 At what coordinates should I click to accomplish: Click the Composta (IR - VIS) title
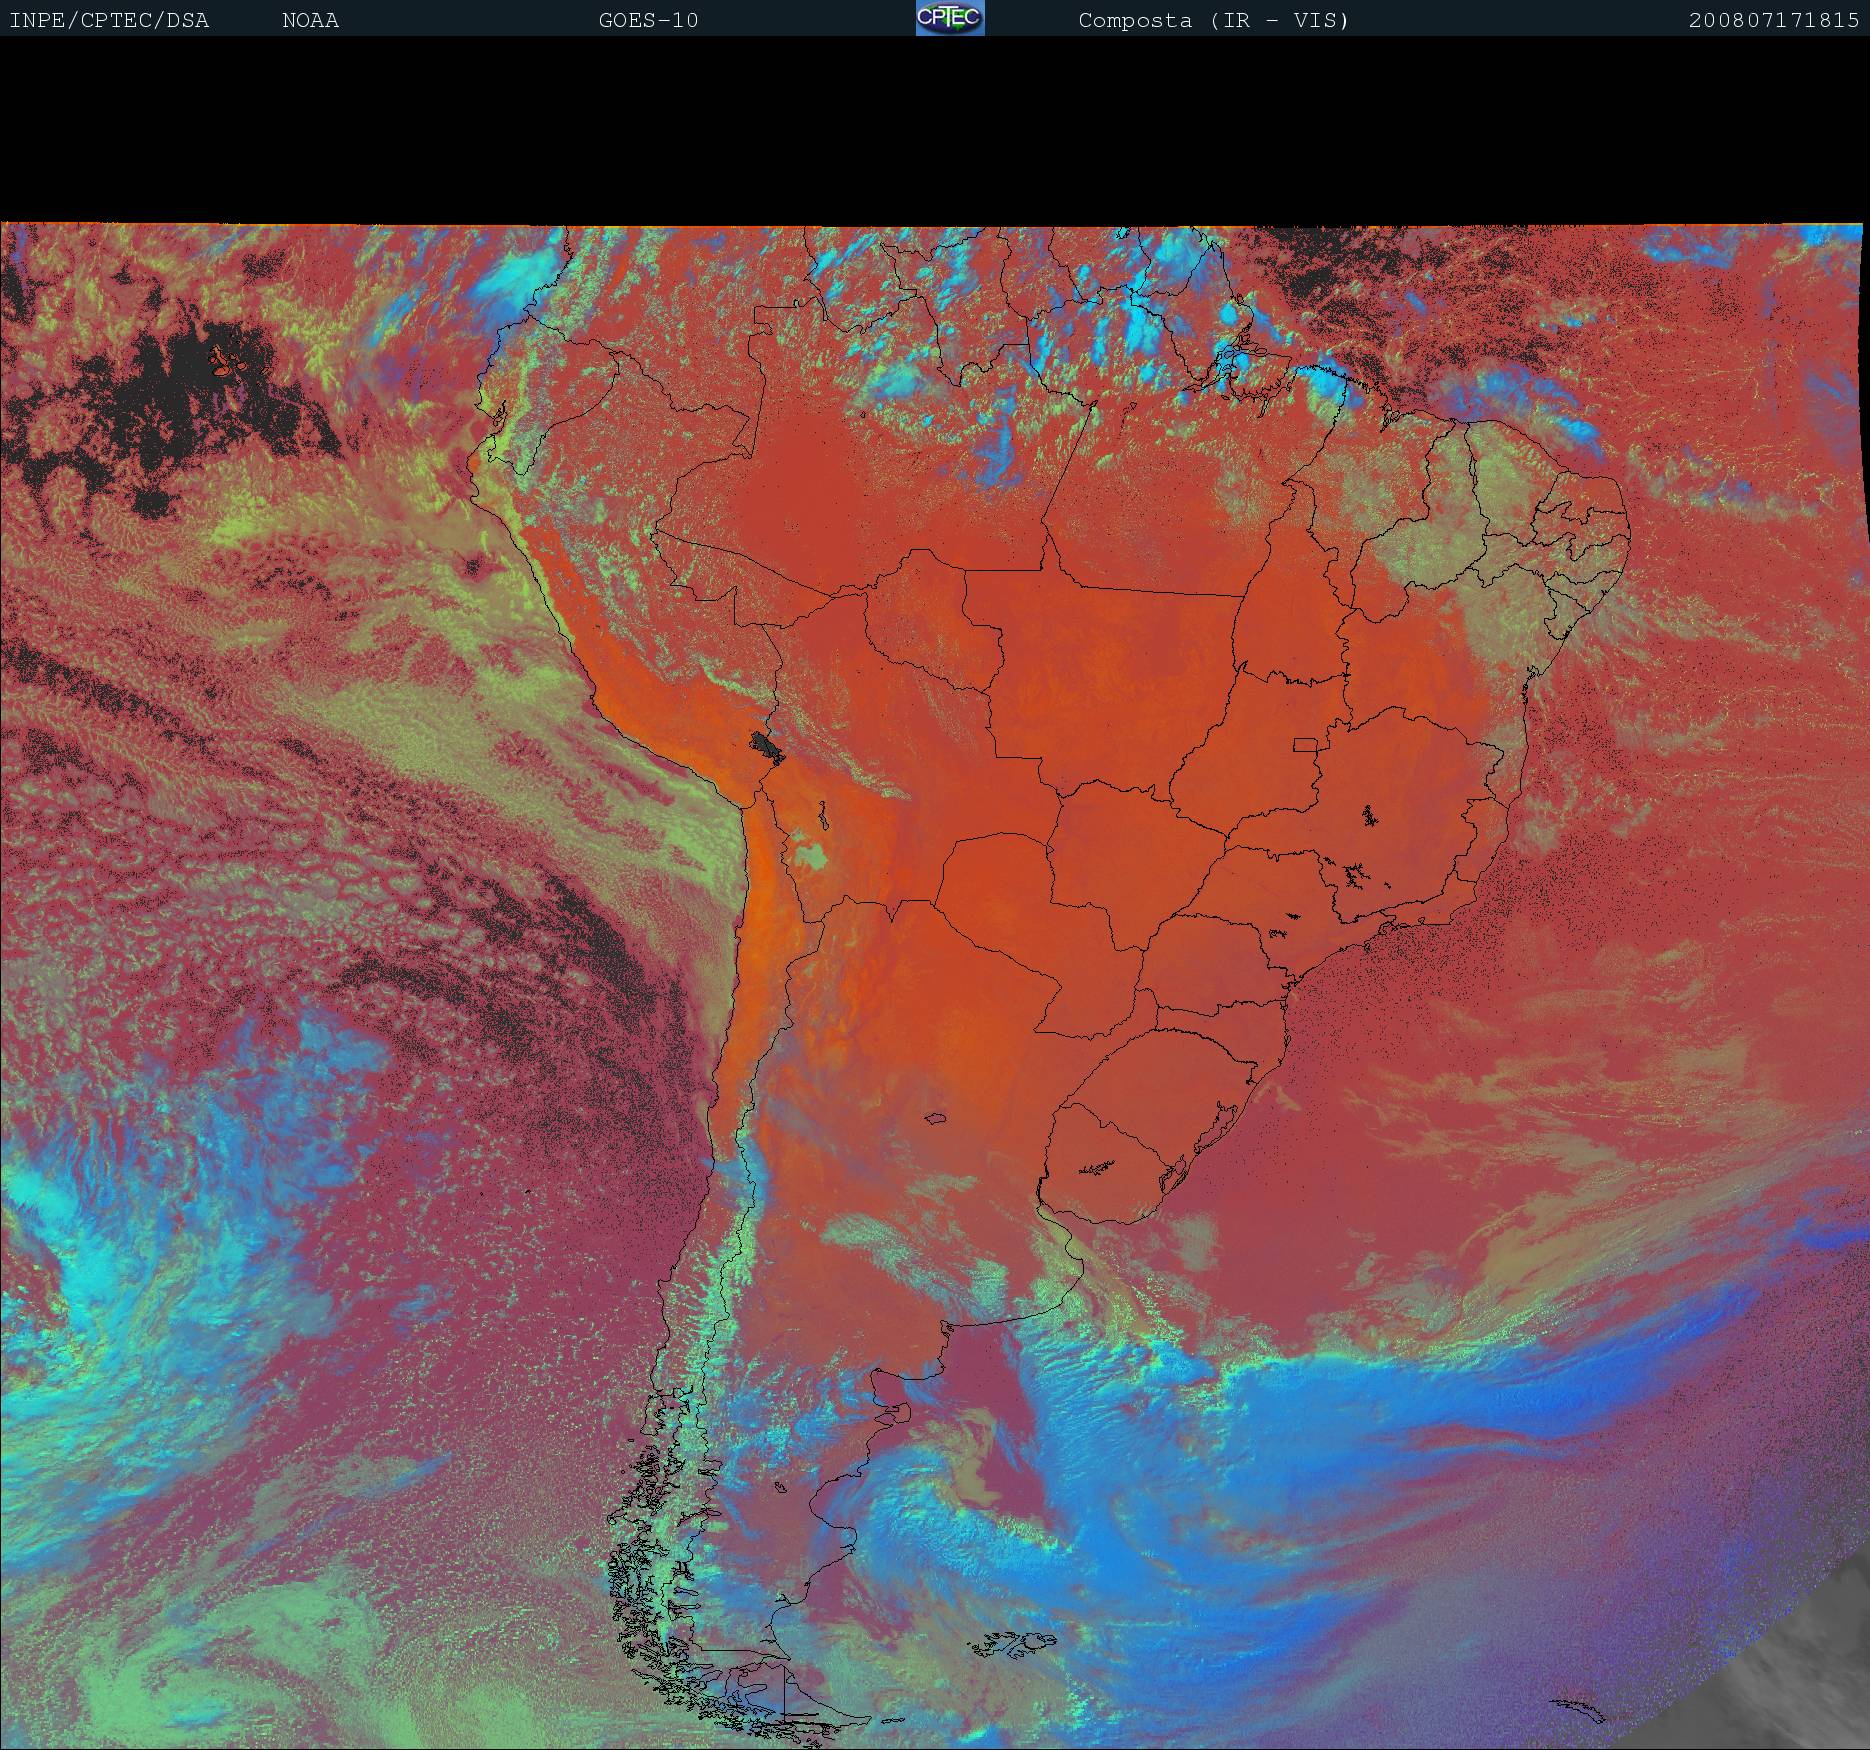(1214, 20)
